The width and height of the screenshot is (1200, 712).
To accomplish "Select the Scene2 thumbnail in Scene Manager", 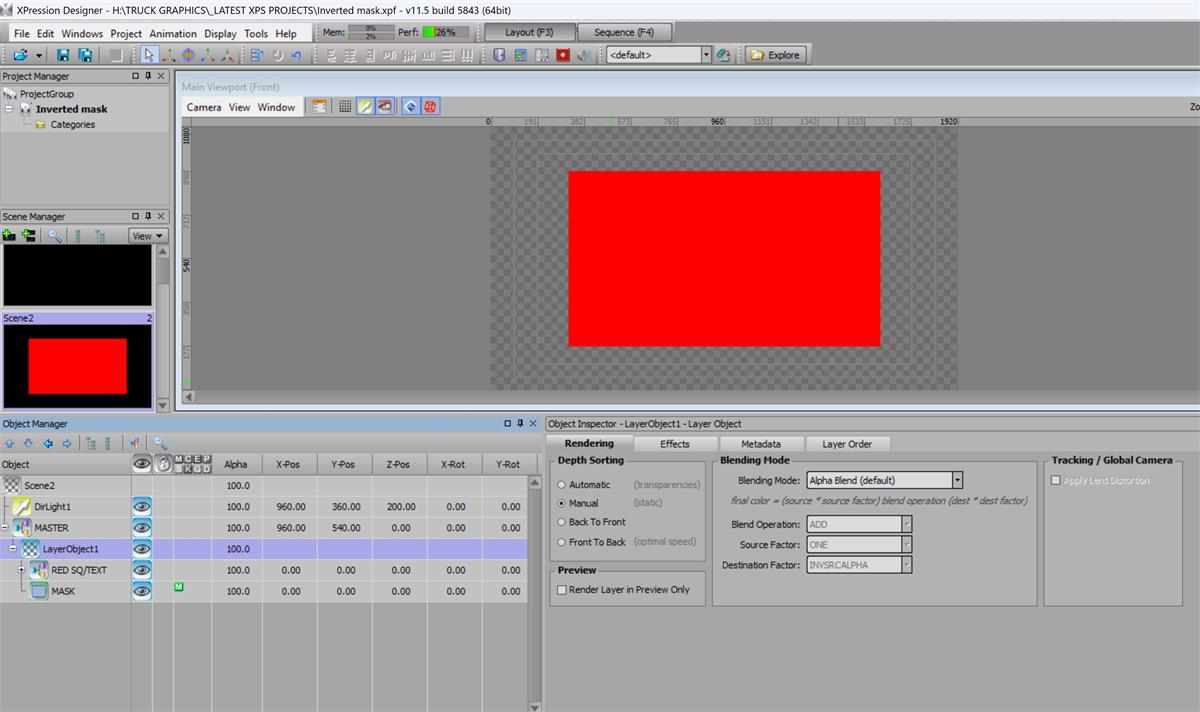I will tap(78, 365).
